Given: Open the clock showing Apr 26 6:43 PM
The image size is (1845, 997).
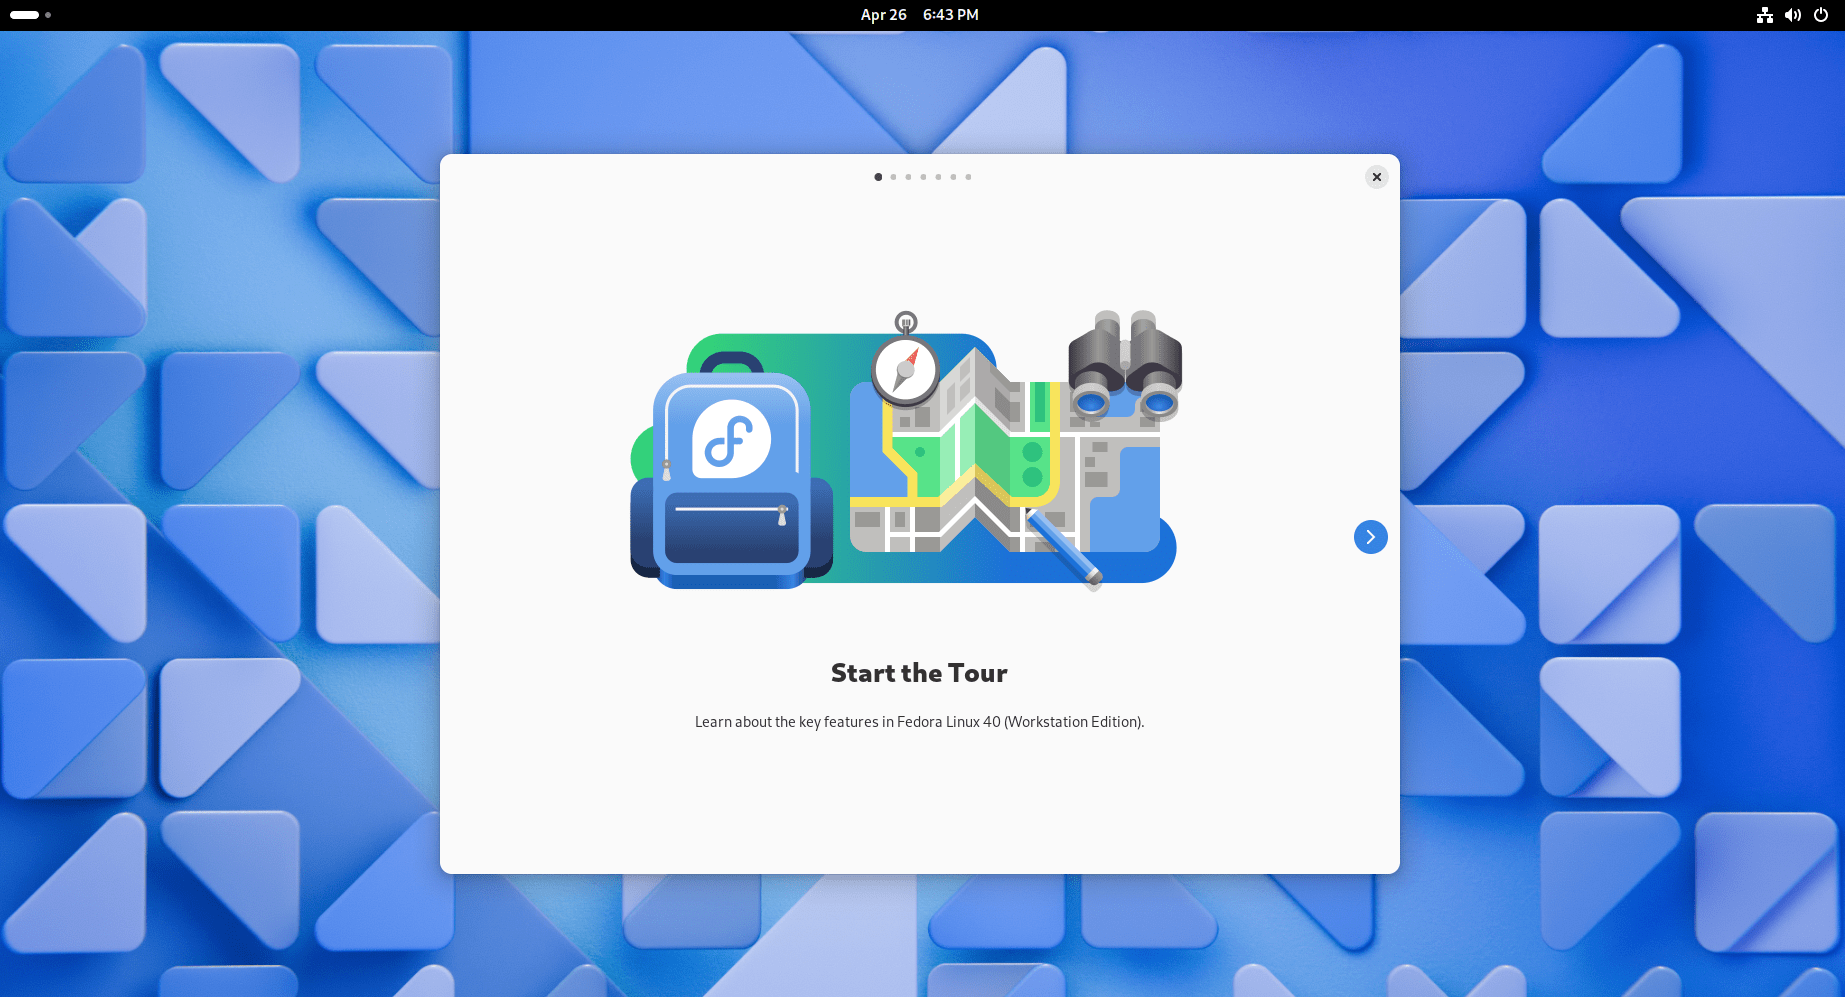Looking at the screenshot, I should coord(920,15).
